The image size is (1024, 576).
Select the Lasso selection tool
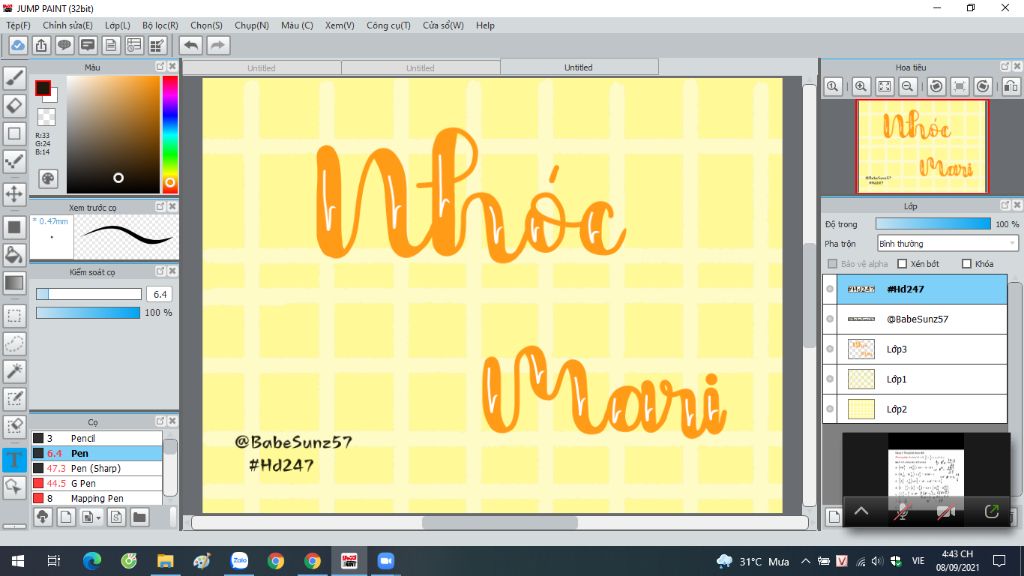pyautogui.click(x=14, y=344)
